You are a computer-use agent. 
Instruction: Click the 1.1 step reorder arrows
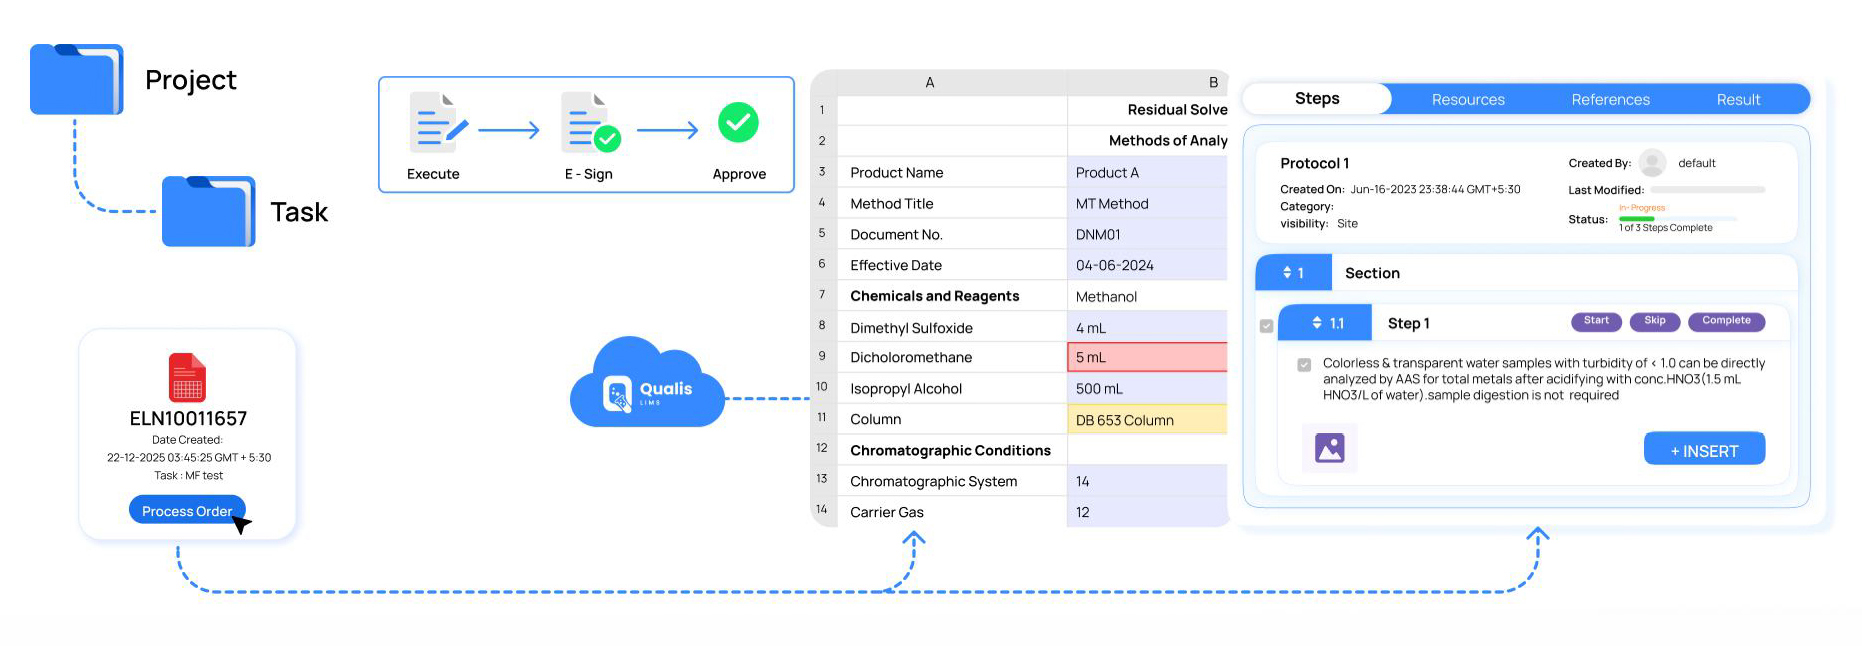[x=1317, y=323]
